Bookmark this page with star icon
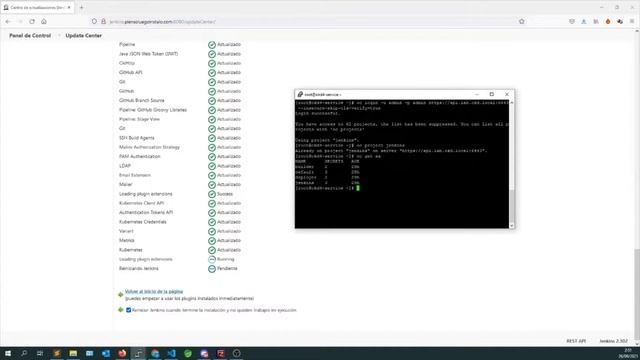640x360 pixels. tap(522, 22)
